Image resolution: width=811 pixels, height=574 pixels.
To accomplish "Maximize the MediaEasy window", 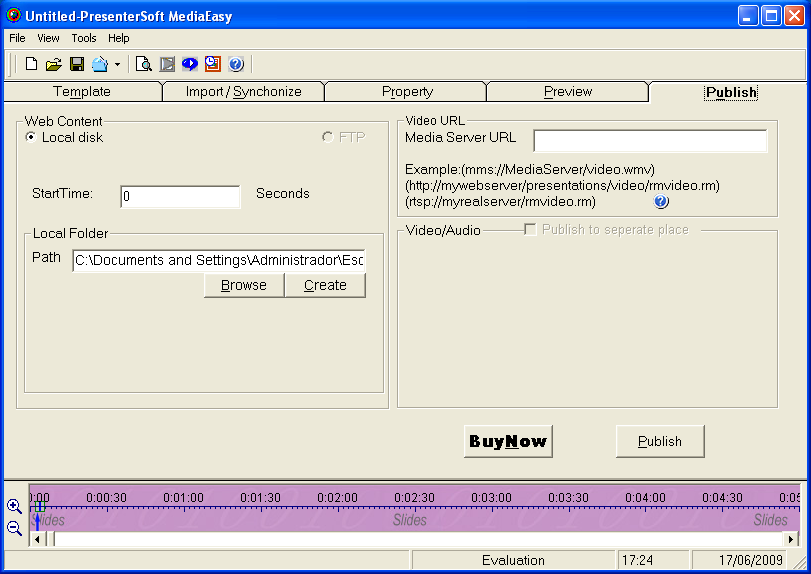I will coord(771,16).
